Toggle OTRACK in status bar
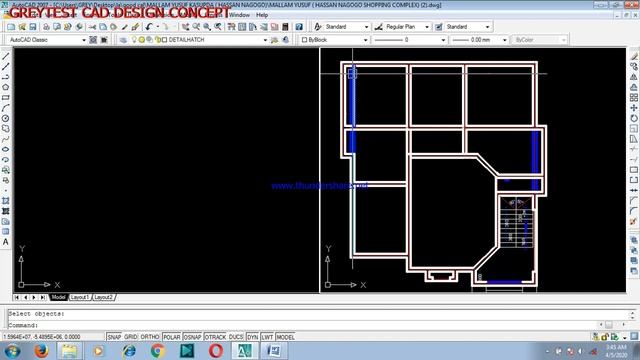 click(x=215, y=337)
